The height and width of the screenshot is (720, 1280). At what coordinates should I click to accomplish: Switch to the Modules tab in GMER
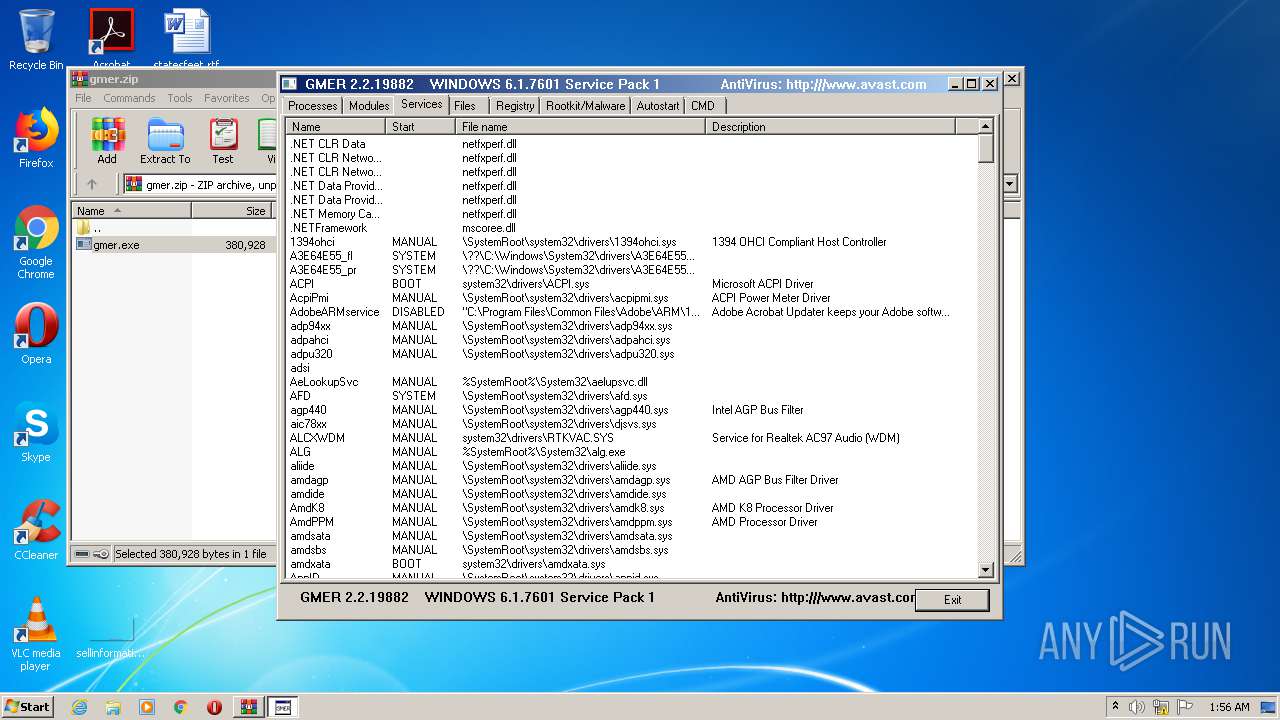click(x=369, y=106)
